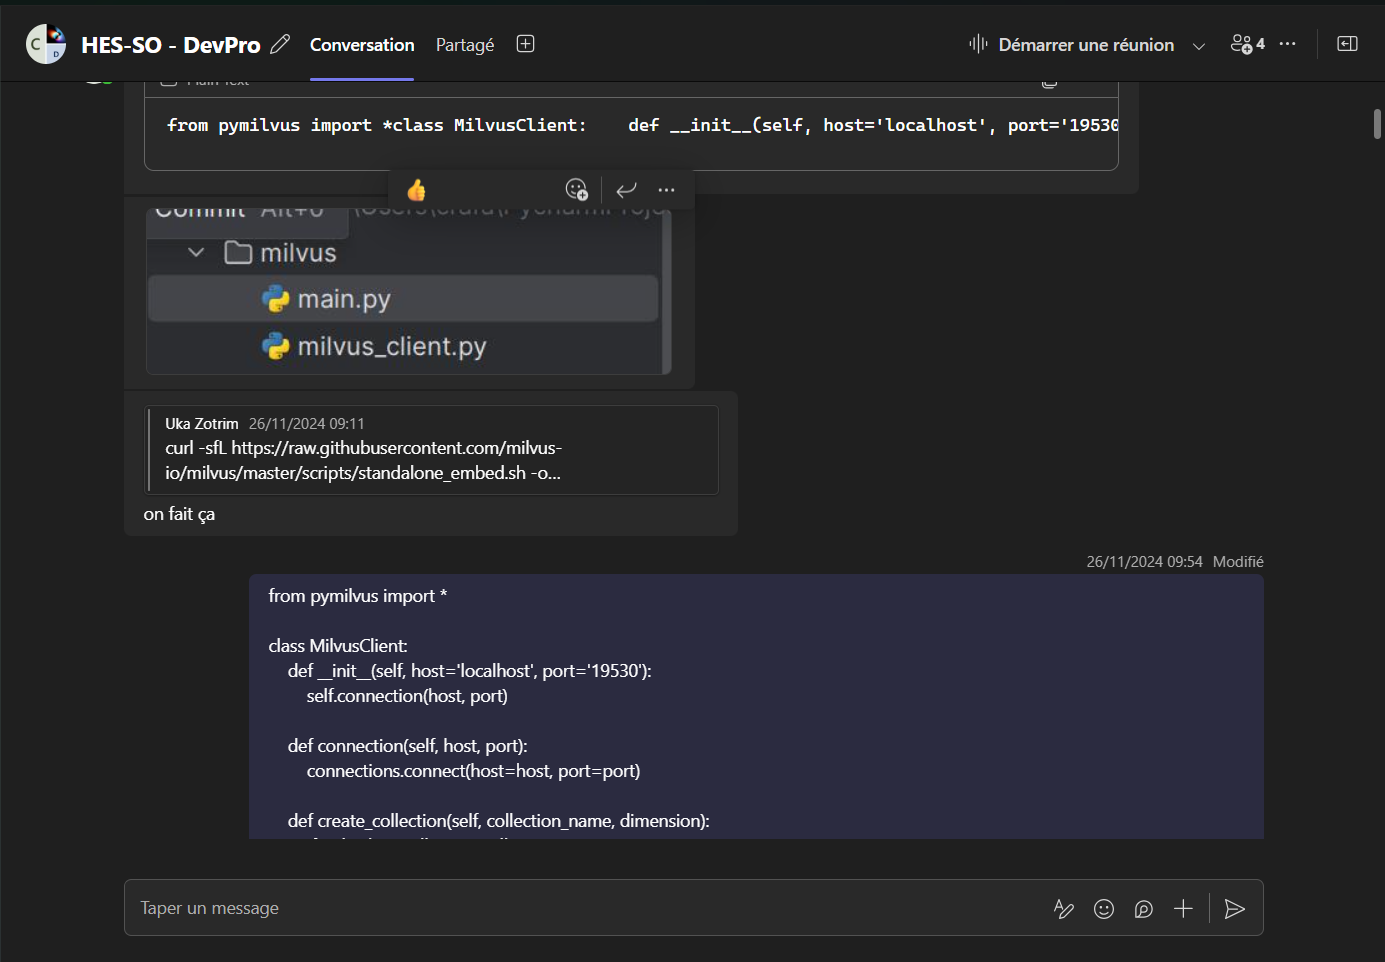Open more options on hovered message
This screenshot has width=1385, height=962.
click(667, 190)
